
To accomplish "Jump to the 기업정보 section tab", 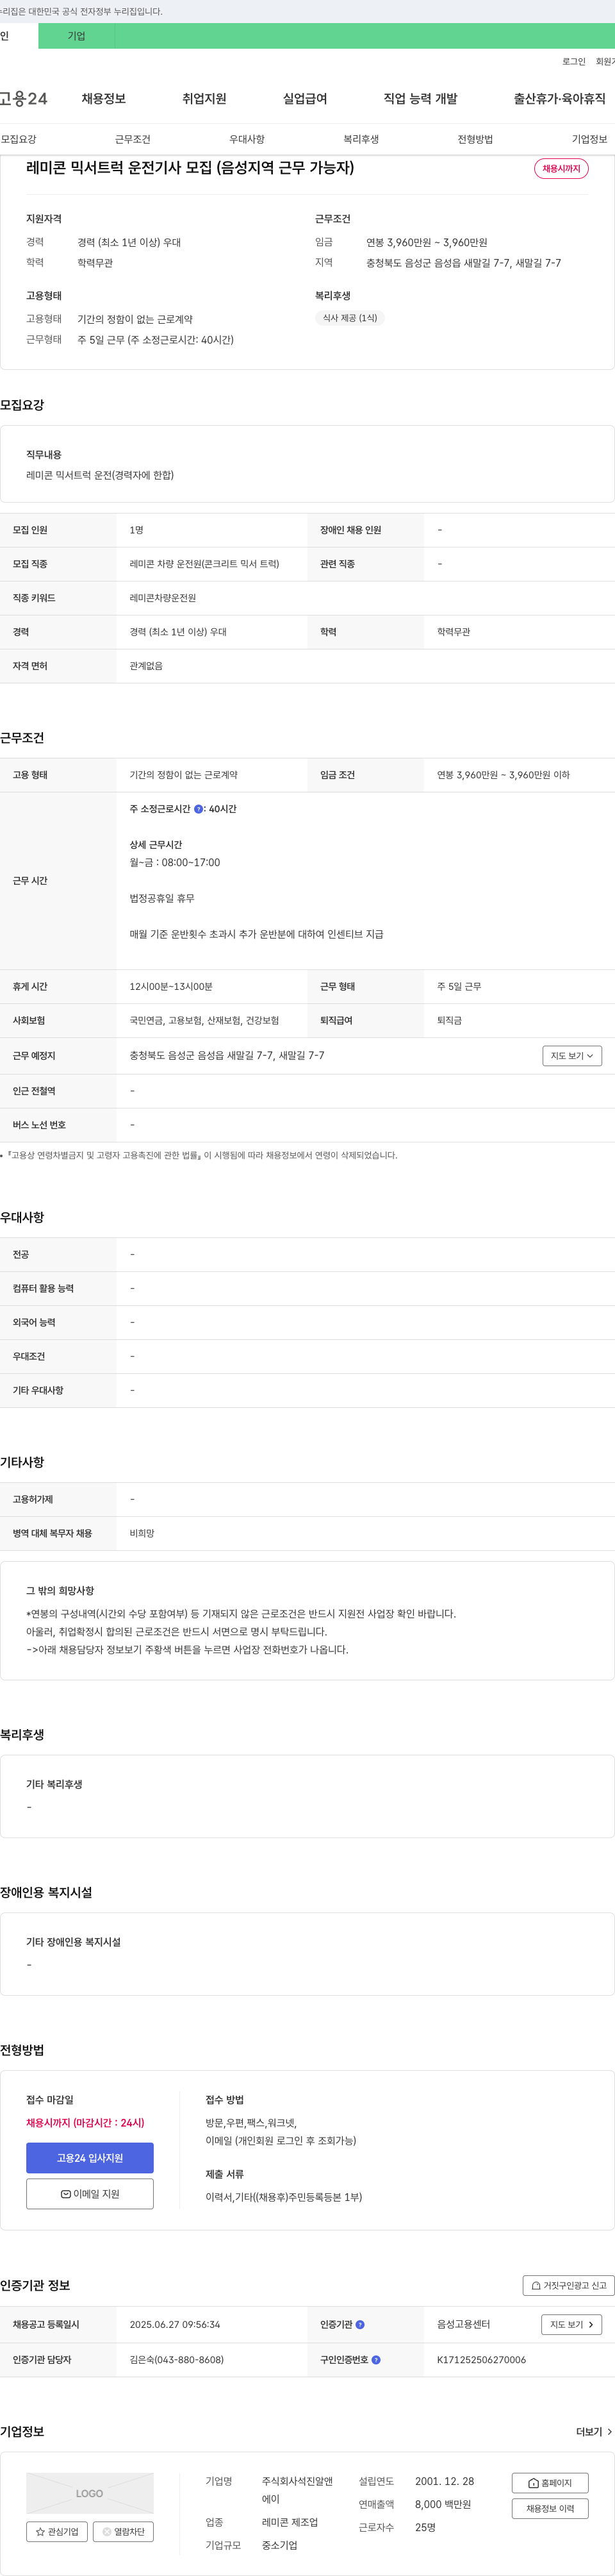I will coord(589,139).
